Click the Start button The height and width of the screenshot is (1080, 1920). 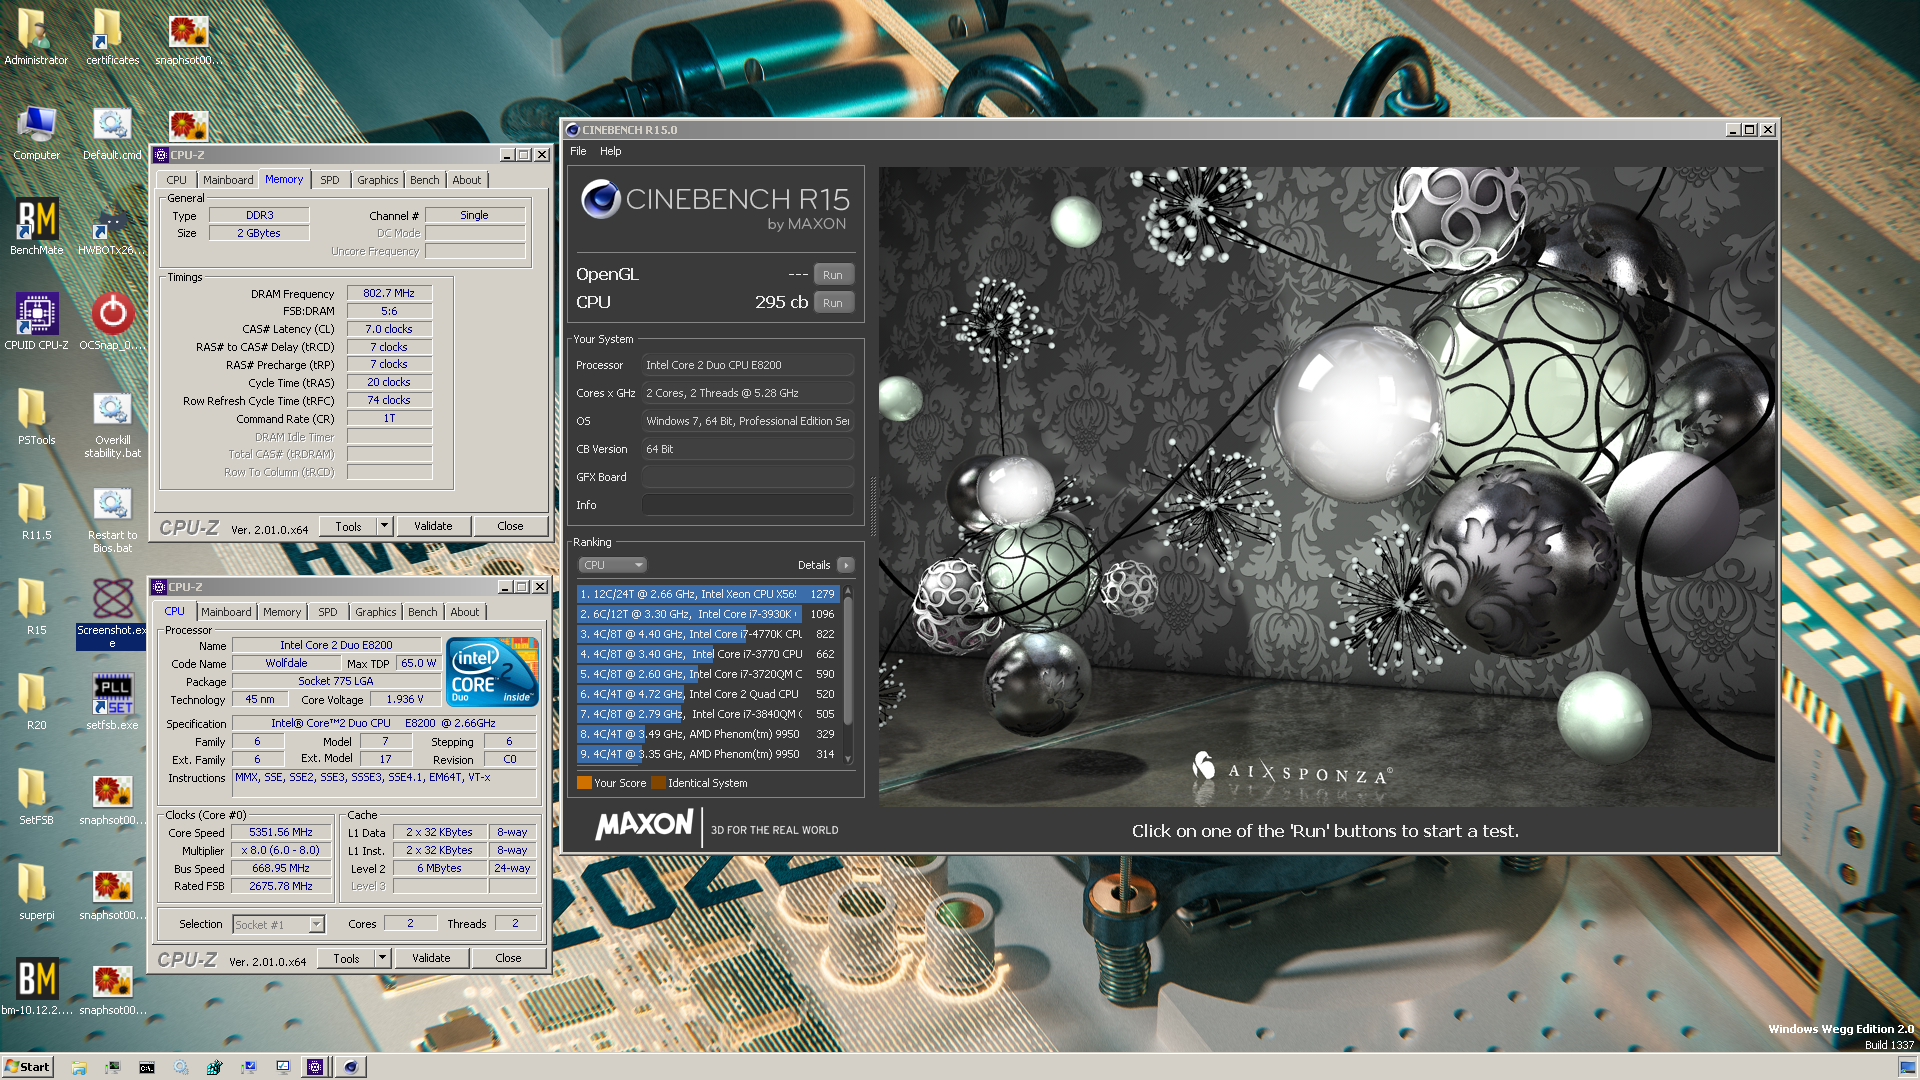(27, 1067)
